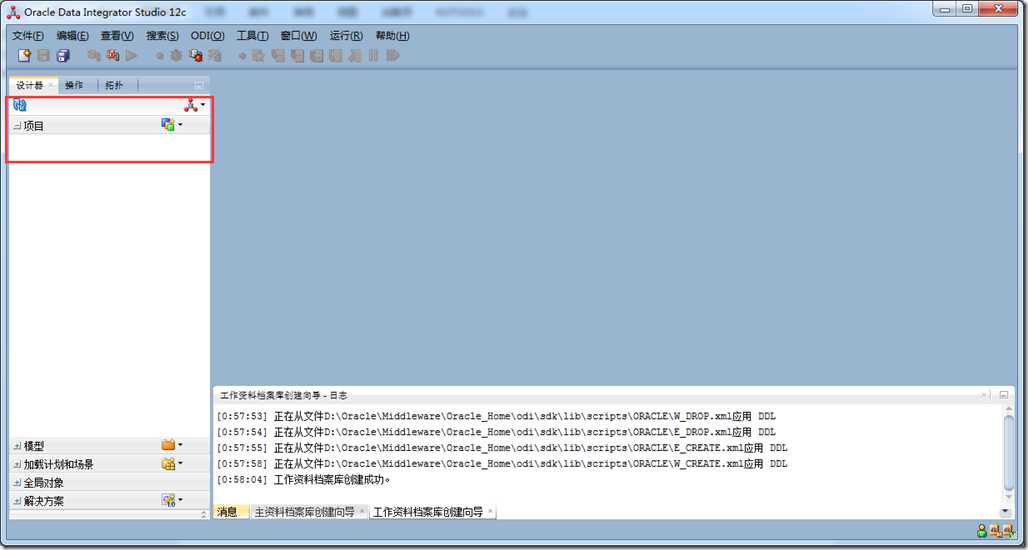Click log line with E_CREATE.xml

click(502, 448)
